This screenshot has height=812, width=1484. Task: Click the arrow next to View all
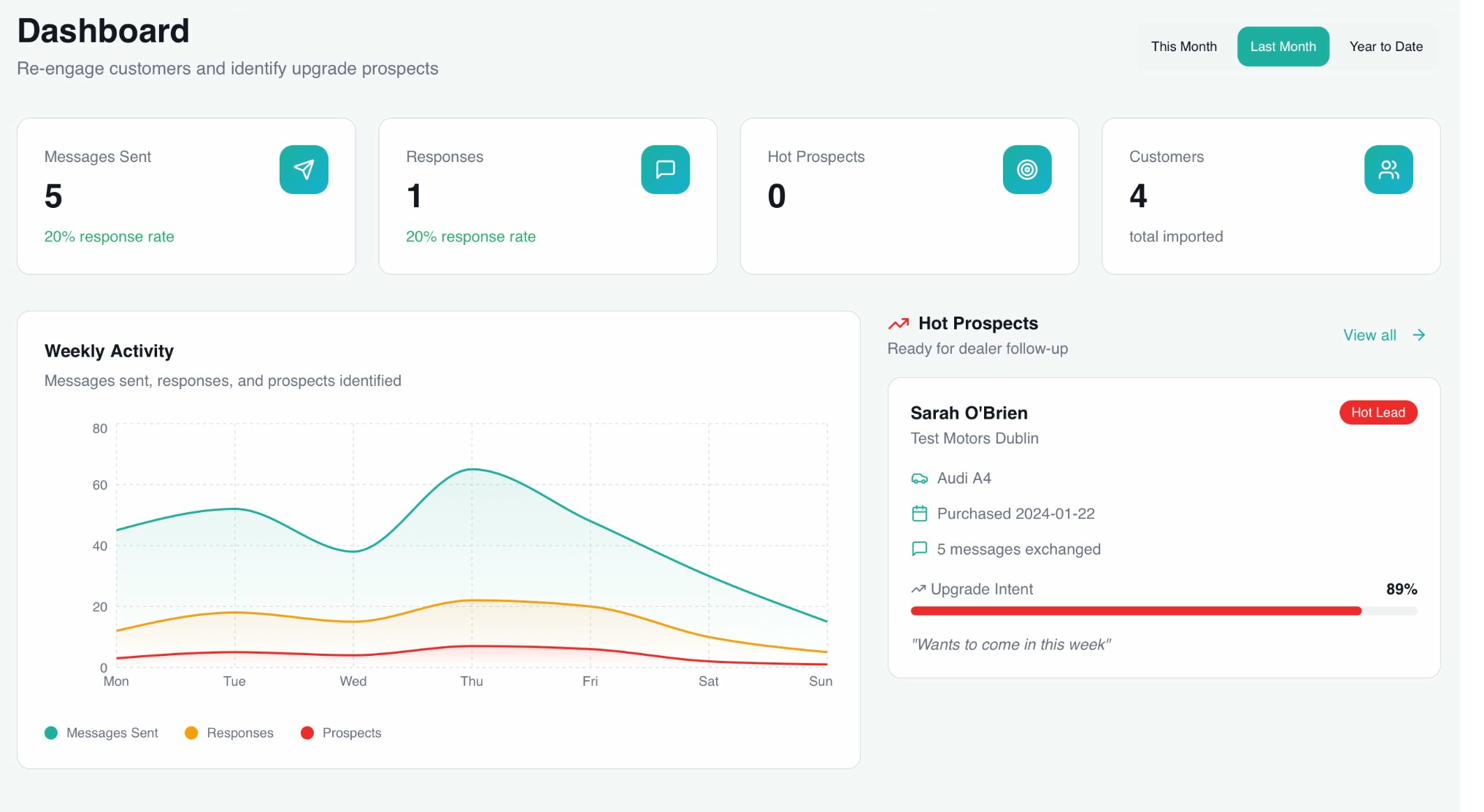[1417, 335]
